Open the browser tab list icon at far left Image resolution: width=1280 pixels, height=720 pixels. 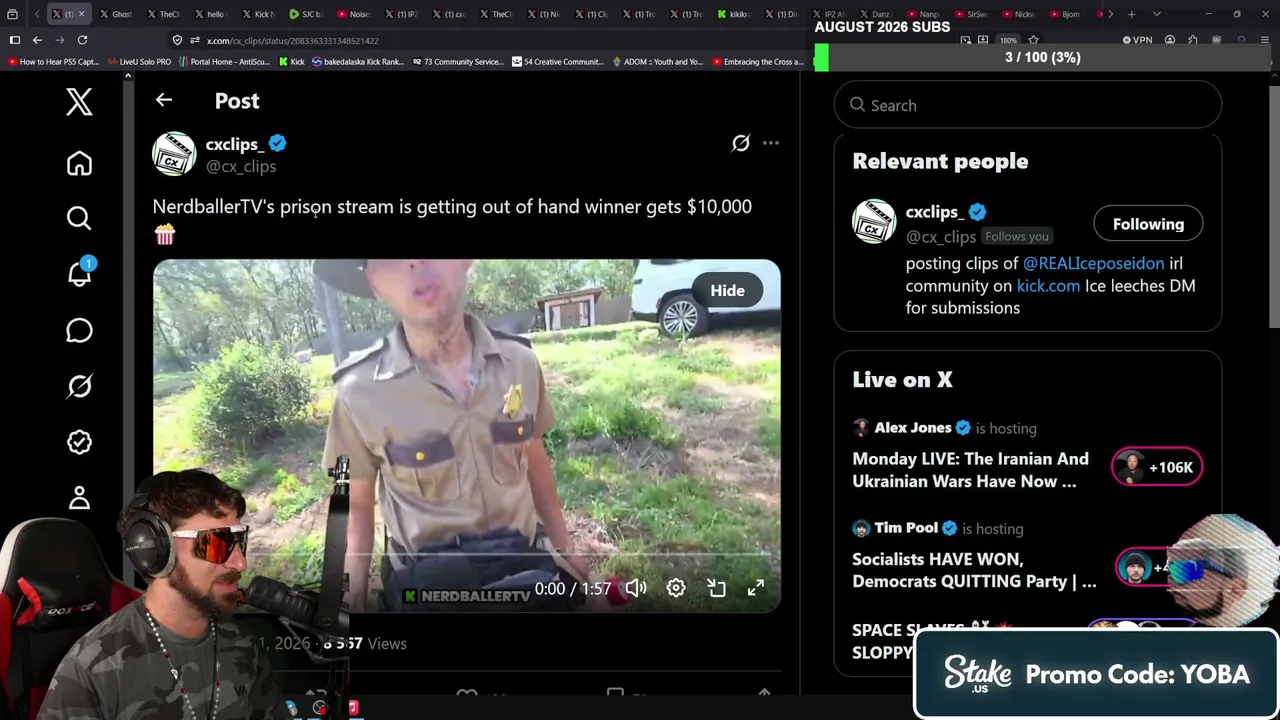(12, 14)
